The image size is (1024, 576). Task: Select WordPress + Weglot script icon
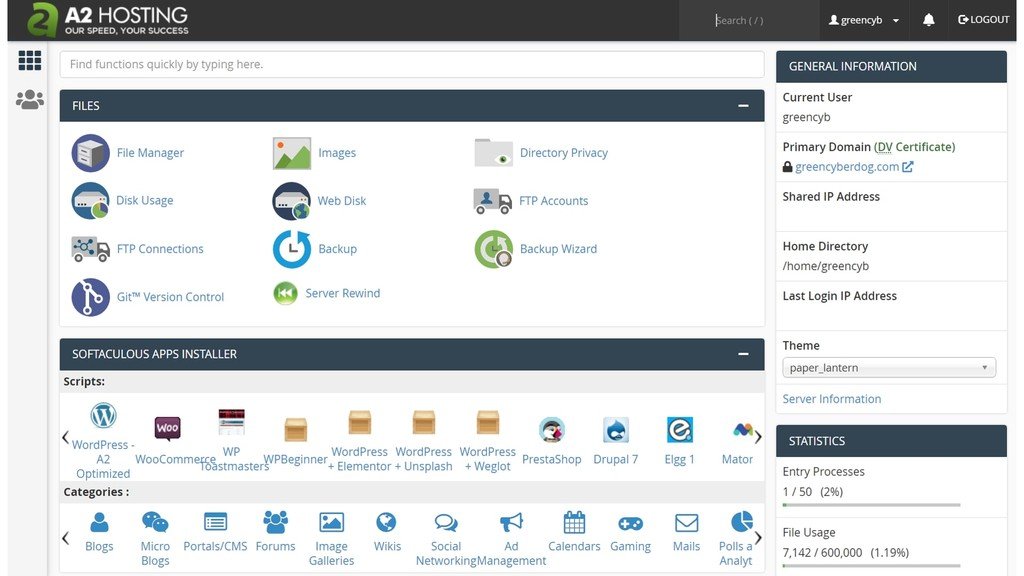(487, 423)
